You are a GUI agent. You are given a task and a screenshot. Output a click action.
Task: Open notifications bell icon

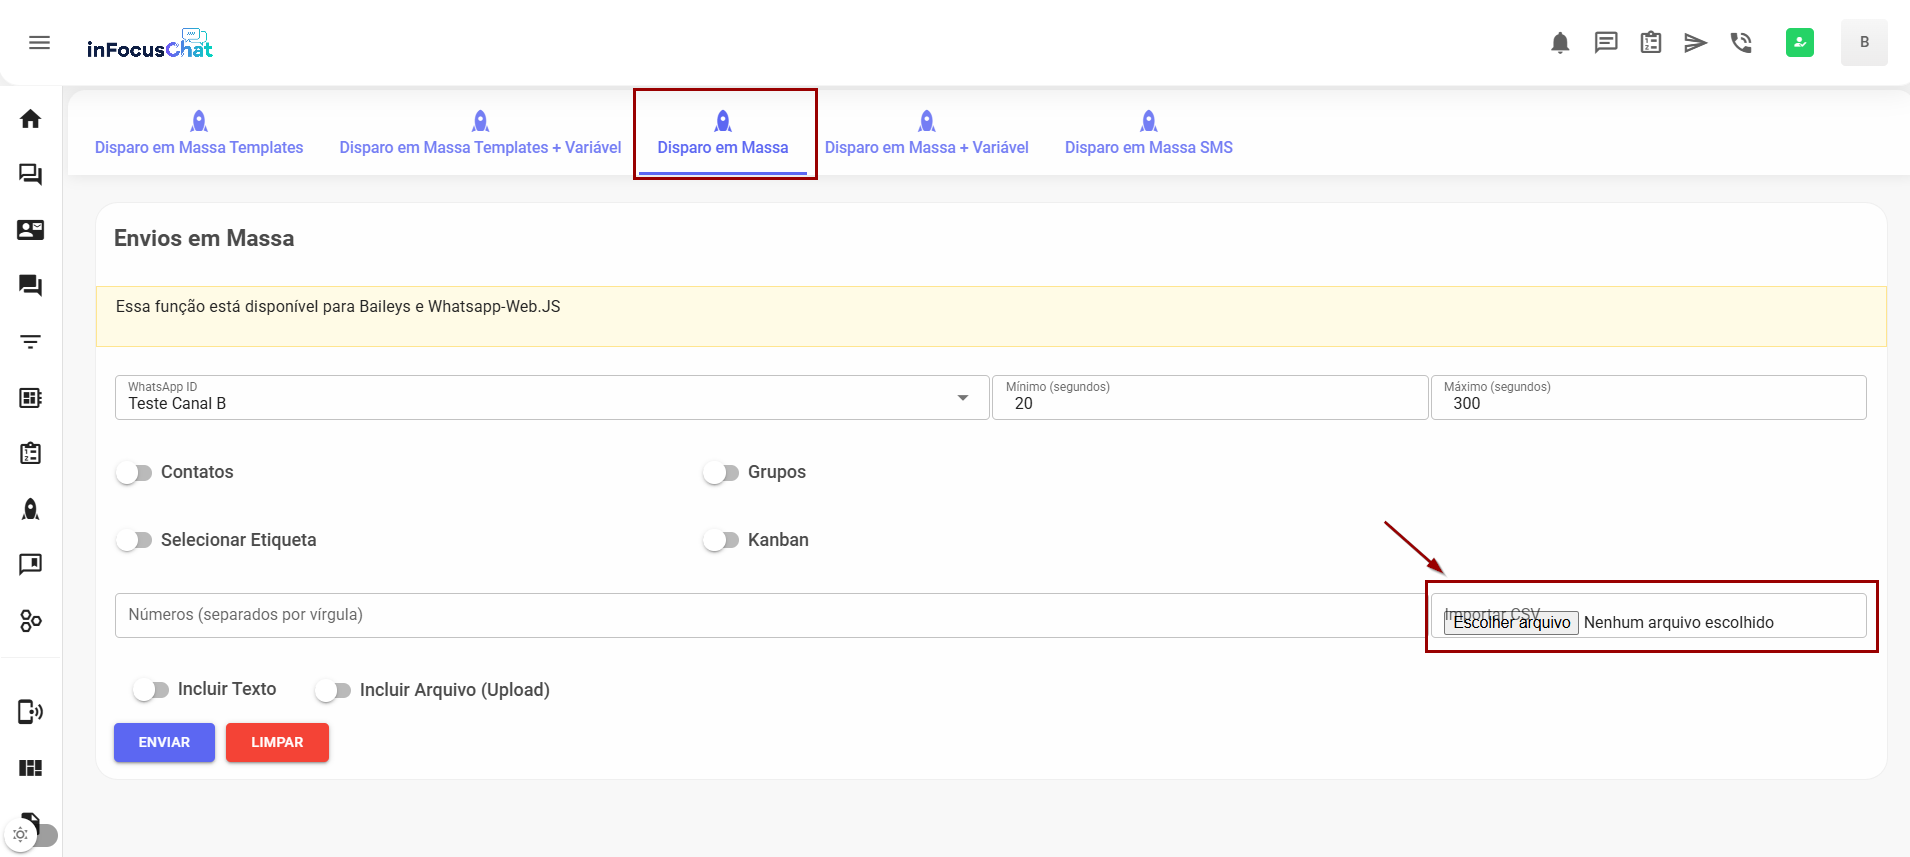[1559, 43]
